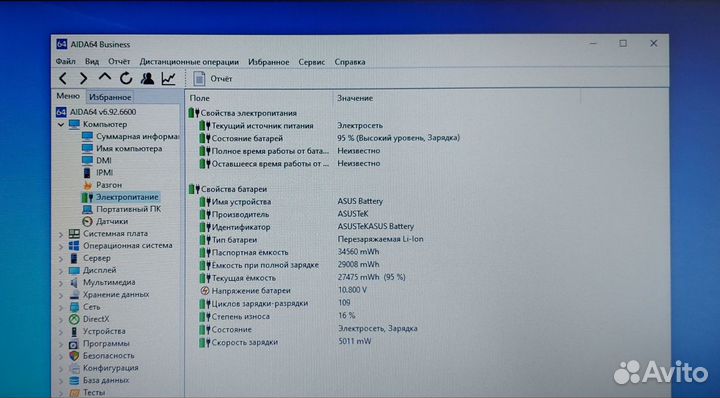Click the Конфигурация tree icon

tap(74, 368)
